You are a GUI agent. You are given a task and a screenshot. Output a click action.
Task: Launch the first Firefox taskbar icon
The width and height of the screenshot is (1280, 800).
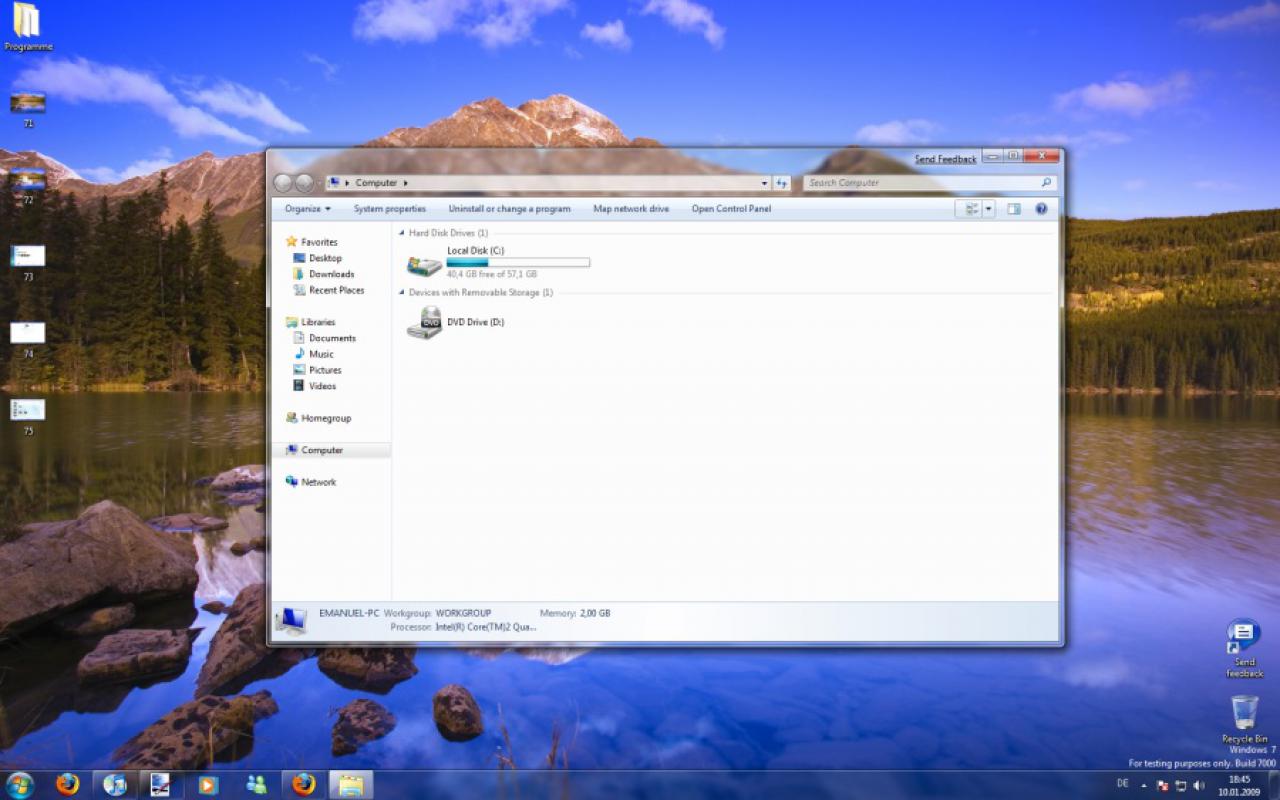click(x=67, y=784)
